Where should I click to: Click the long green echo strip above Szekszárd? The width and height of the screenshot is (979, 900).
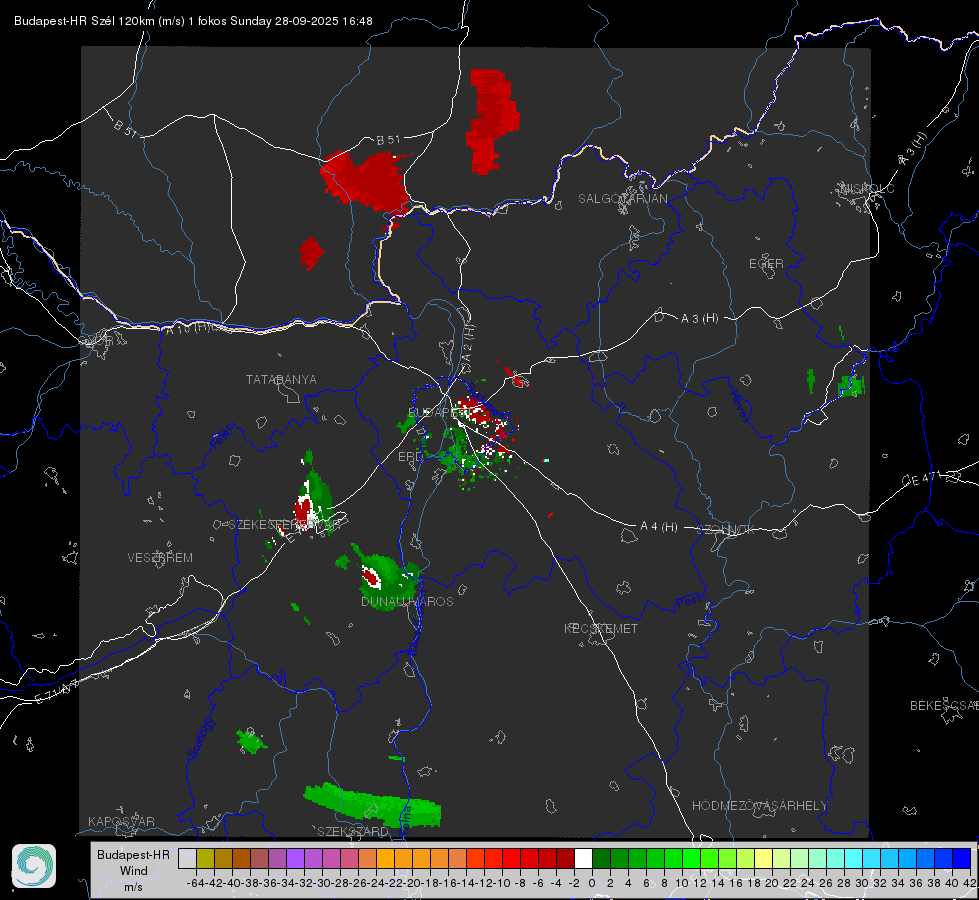[373, 804]
